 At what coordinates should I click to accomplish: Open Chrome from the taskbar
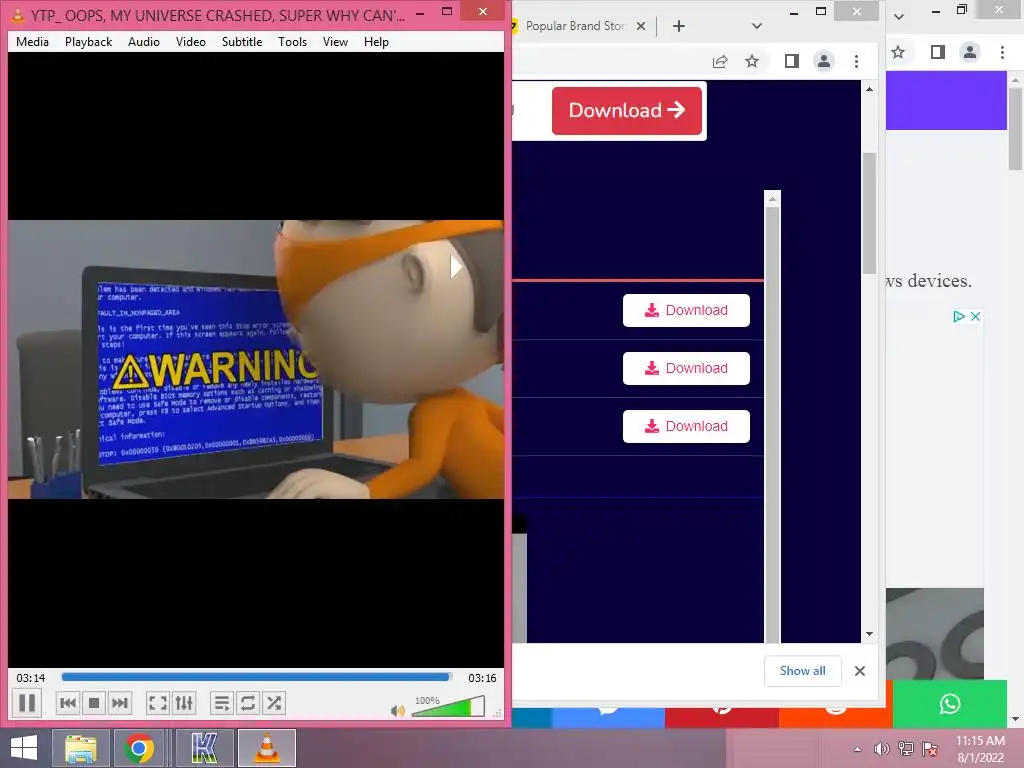(x=138, y=748)
